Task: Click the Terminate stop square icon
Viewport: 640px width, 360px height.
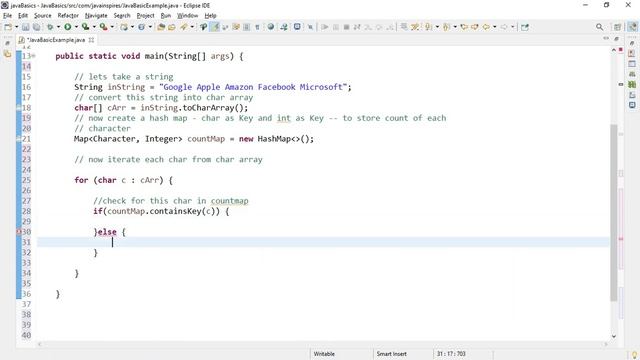Action: coord(346,27)
